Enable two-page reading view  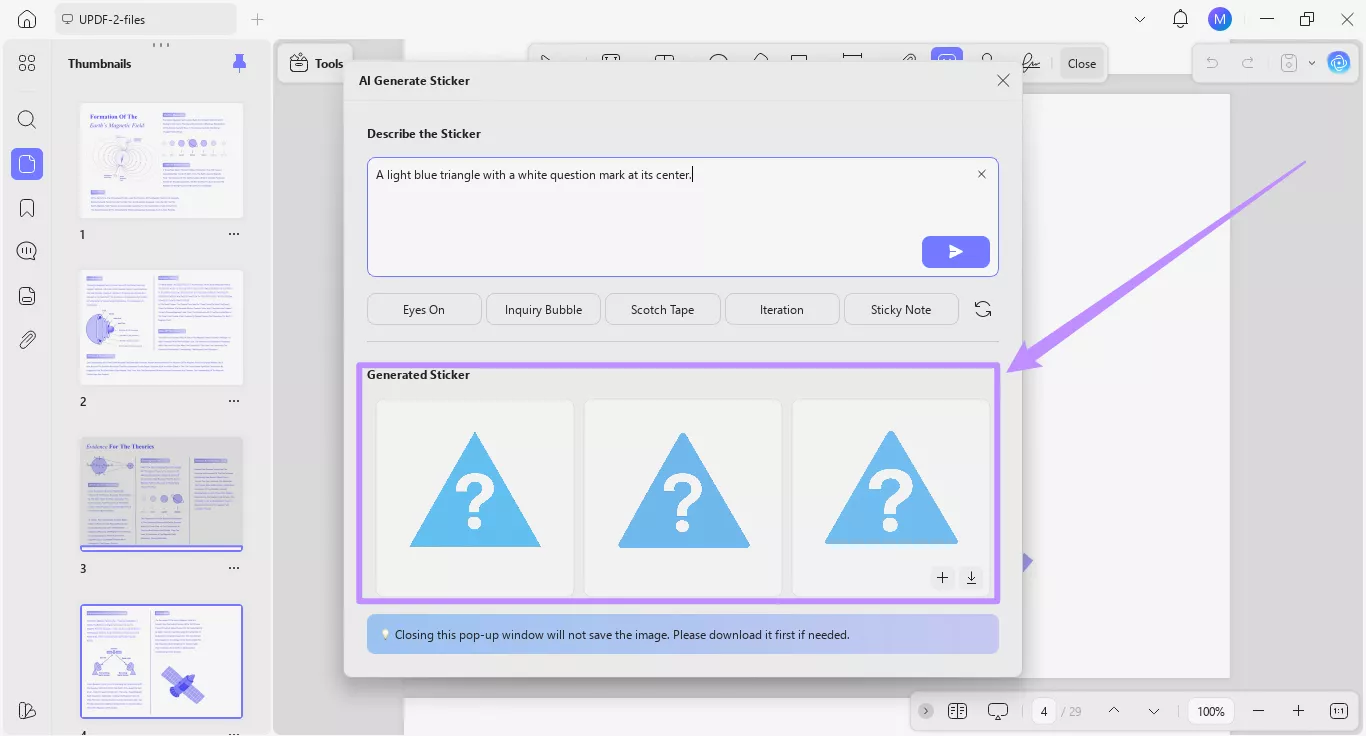957,711
